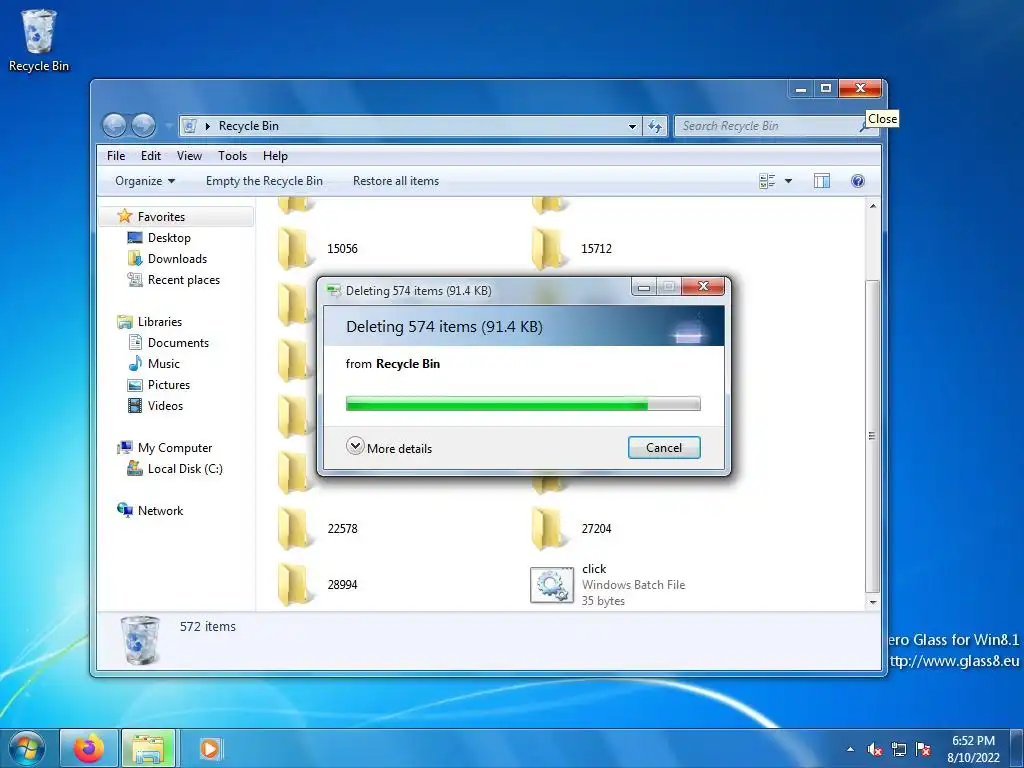1024x768 pixels.
Task: Switch to the Explorer taskbar button
Action: click(x=148, y=748)
